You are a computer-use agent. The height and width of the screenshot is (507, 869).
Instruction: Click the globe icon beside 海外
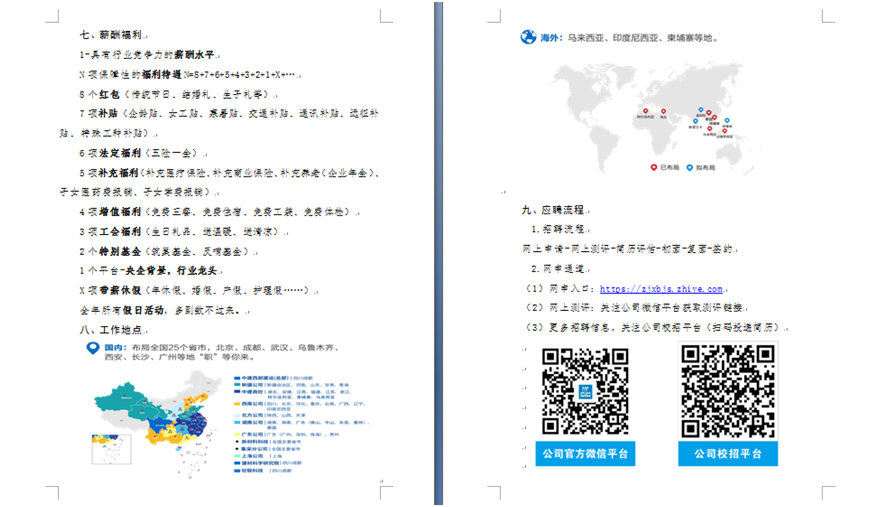pyautogui.click(x=528, y=37)
